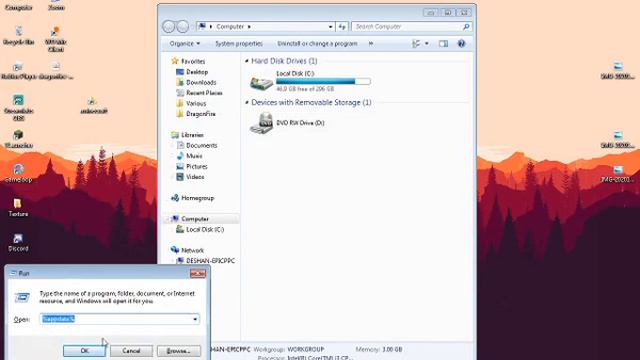Click Browse... in the Run dialog
This screenshot has height=360, width=640.
[179, 351]
